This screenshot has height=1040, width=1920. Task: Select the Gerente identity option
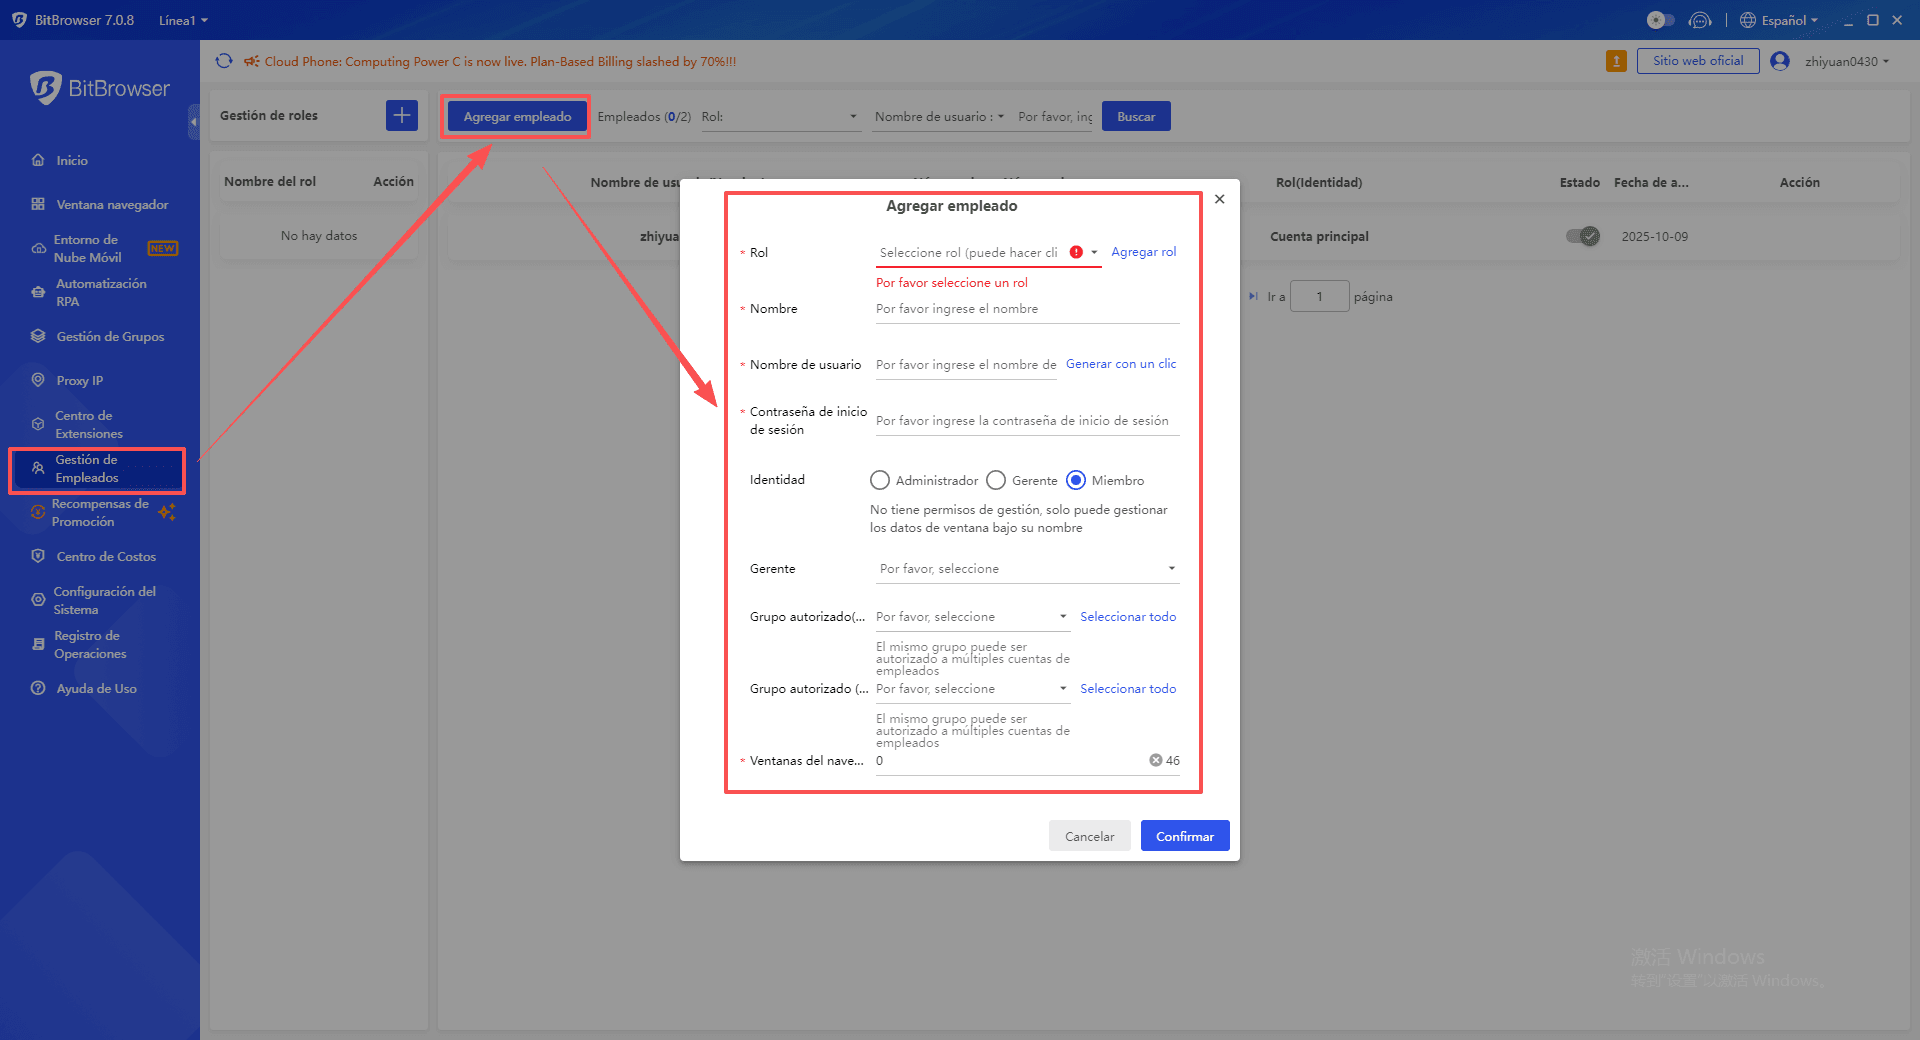(x=996, y=480)
